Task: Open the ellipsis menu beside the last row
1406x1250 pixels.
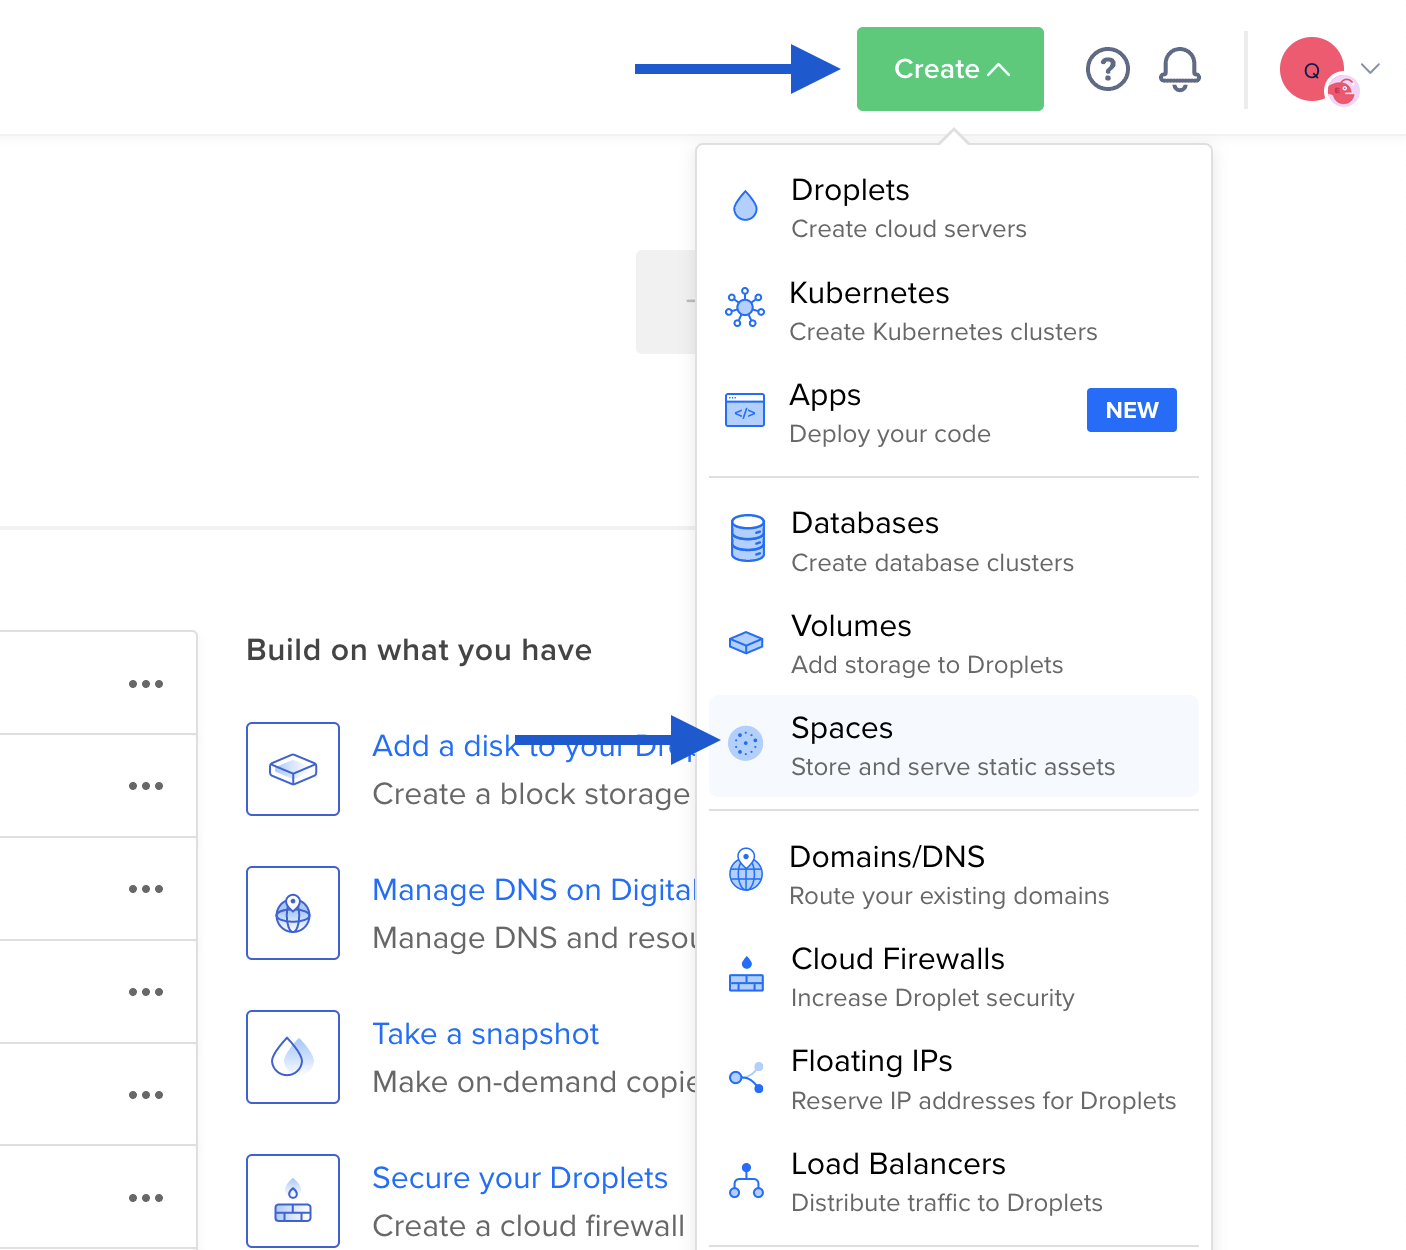Action: (146, 1197)
